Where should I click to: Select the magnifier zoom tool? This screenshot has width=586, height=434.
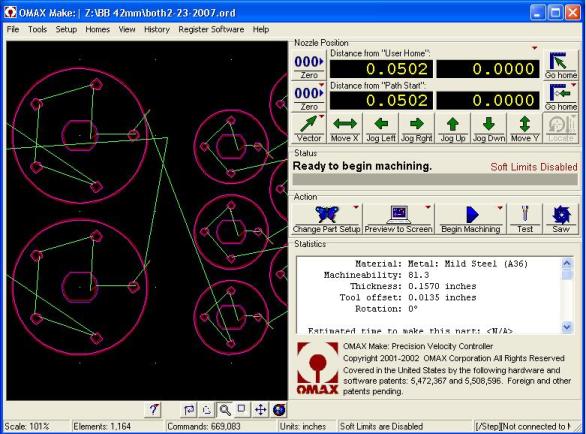[x=225, y=410]
